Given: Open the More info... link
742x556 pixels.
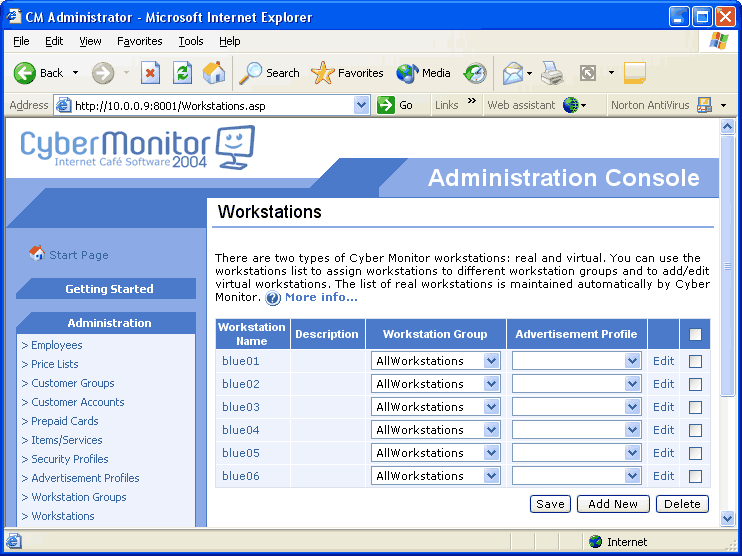Looking at the screenshot, I should 321,297.
